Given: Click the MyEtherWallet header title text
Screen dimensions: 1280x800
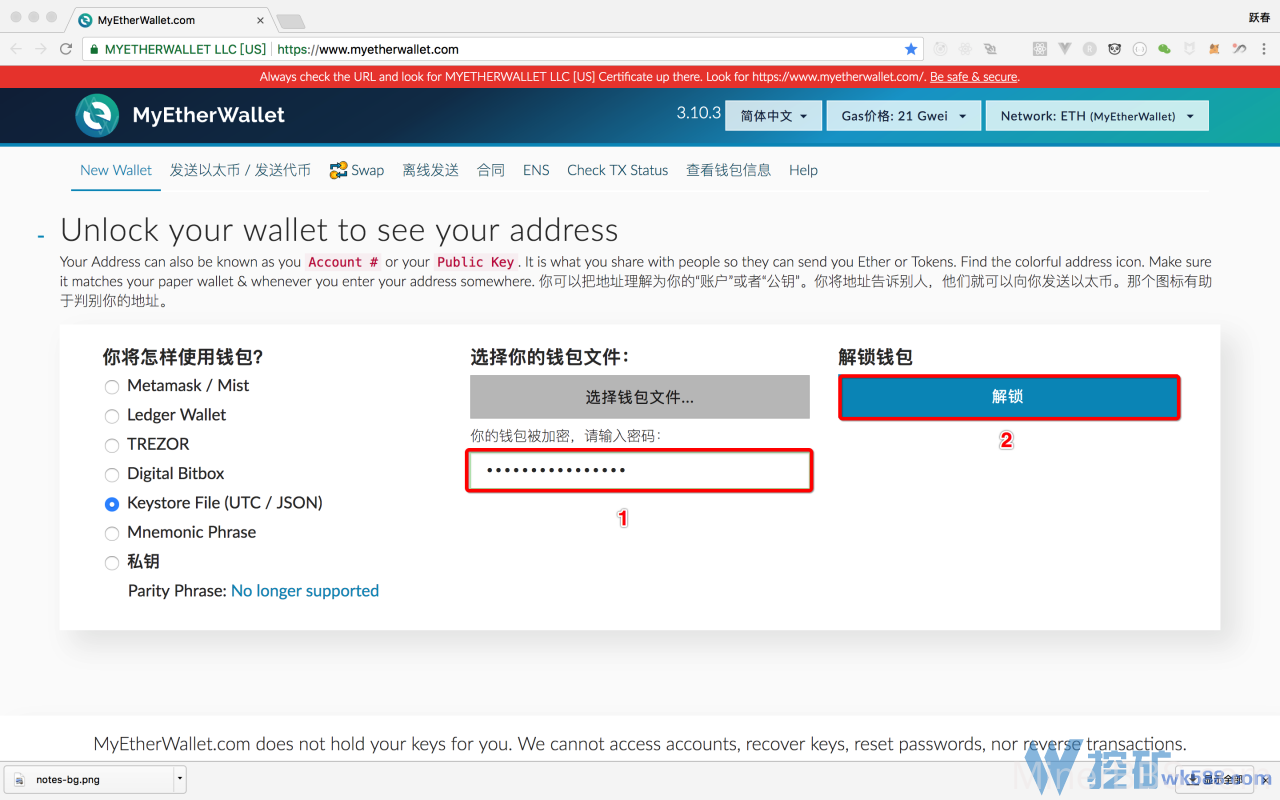Looking at the screenshot, I should pyautogui.click(x=209, y=115).
